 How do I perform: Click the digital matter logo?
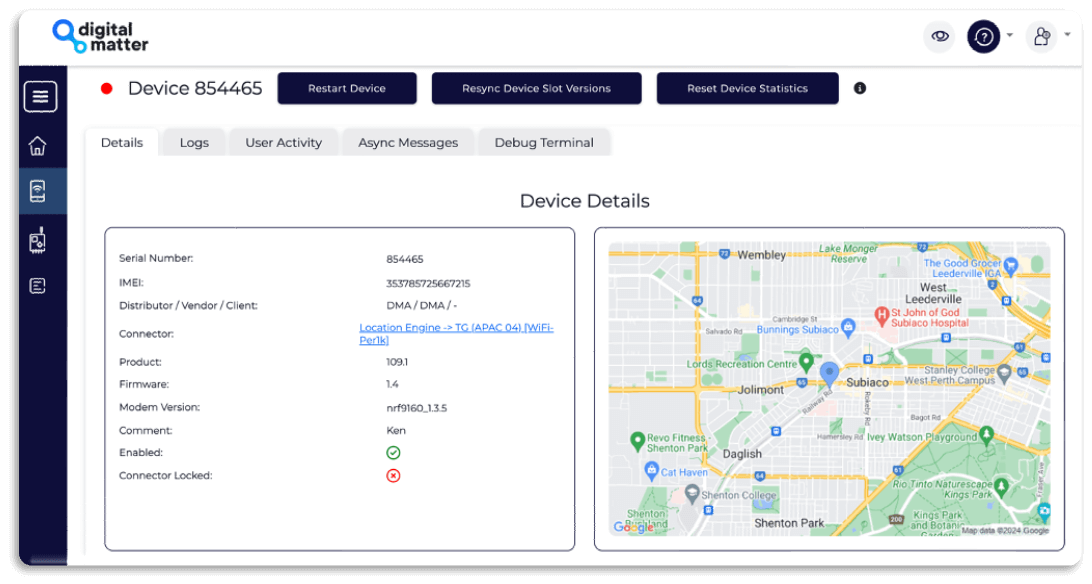(x=100, y=37)
